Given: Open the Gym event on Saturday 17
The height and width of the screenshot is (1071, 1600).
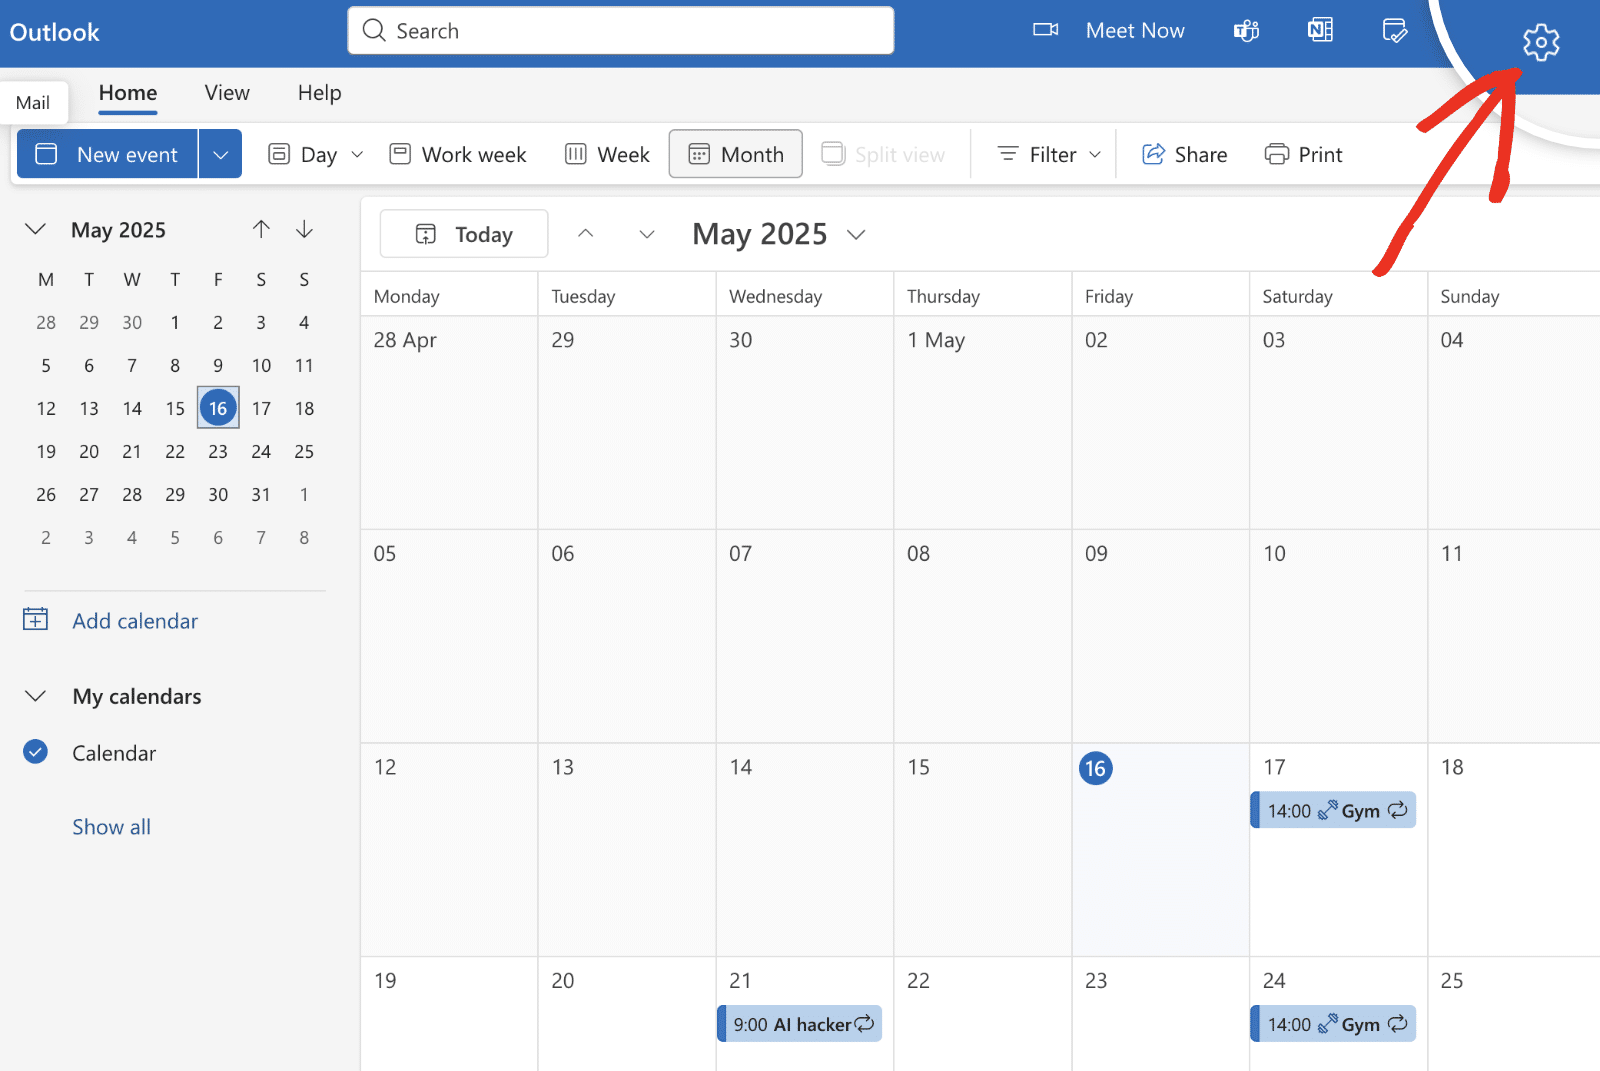Looking at the screenshot, I should pos(1333,810).
